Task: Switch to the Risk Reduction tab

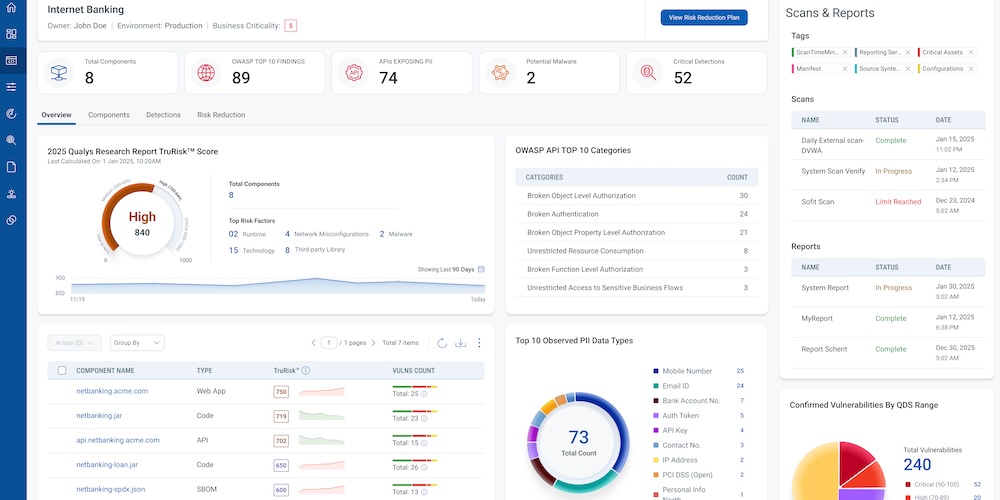Action: click(x=221, y=115)
